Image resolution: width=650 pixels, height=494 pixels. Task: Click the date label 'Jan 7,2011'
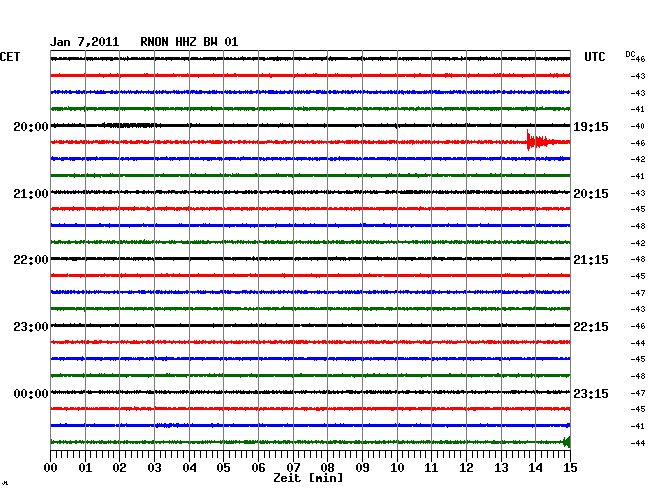click(x=85, y=42)
